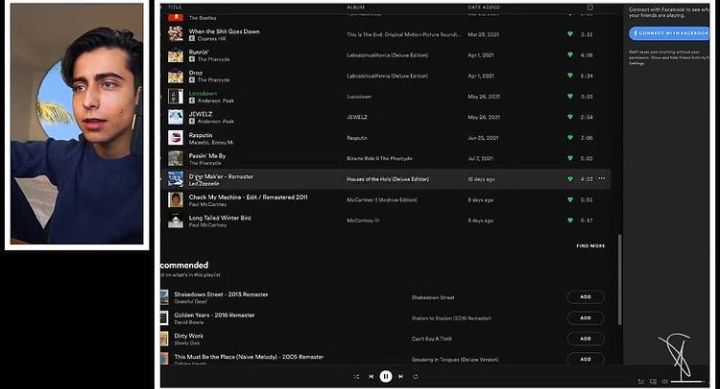Add Golden Years to the playlist
This screenshot has width=720, height=389.
585,318
